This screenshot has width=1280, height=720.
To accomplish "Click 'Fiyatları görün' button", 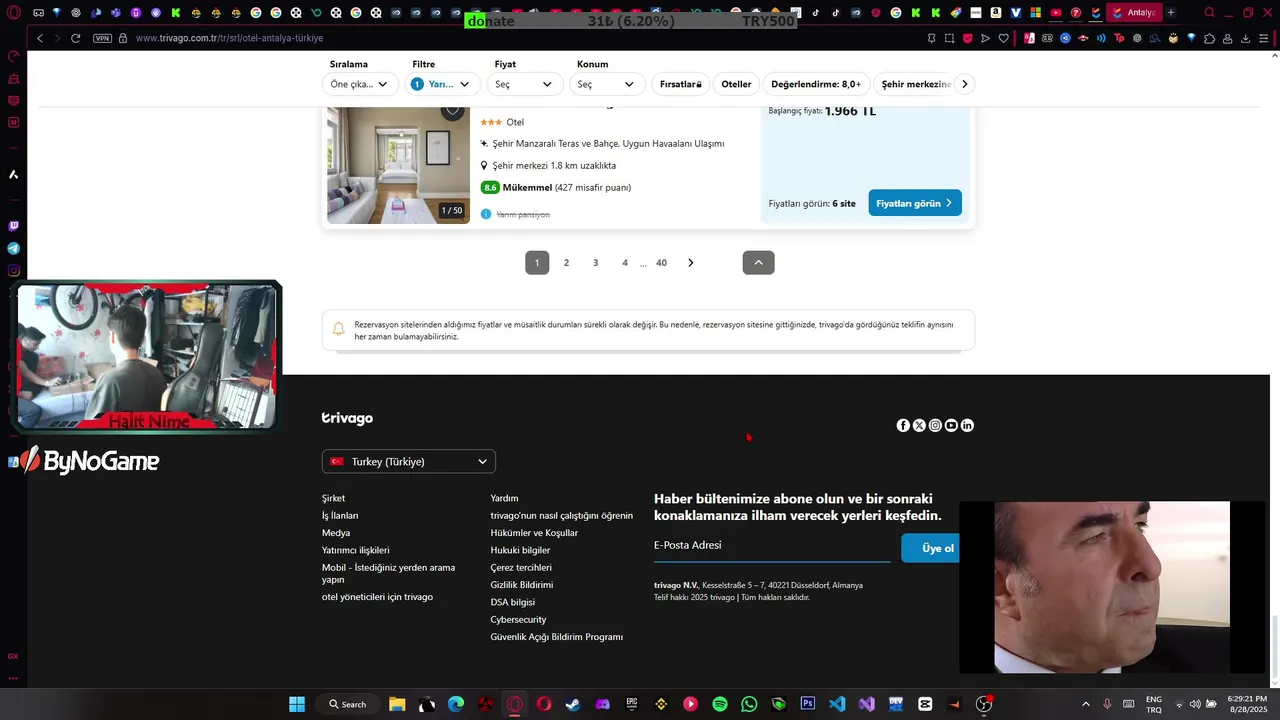I will [x=915, y=203].
